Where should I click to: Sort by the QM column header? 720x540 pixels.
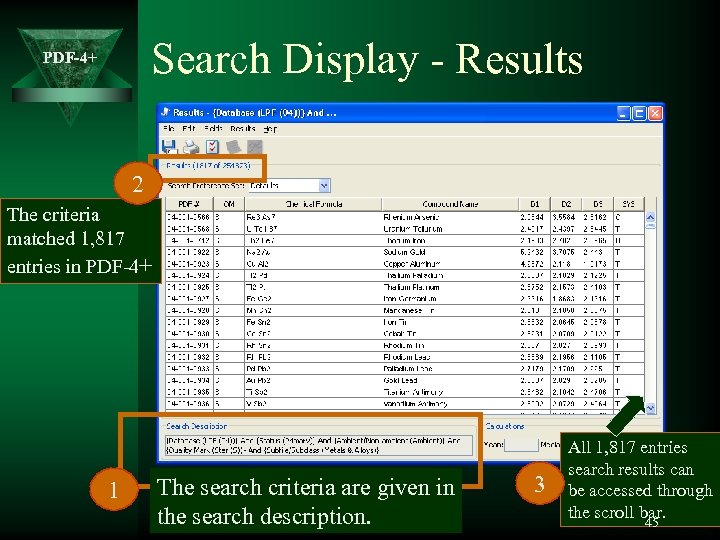(229, 204)
